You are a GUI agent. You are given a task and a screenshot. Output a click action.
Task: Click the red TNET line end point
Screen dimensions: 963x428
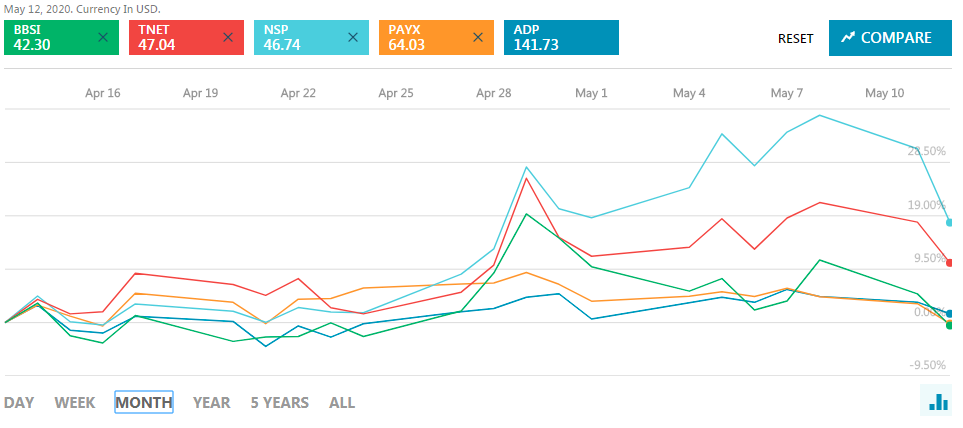point(949,262)
